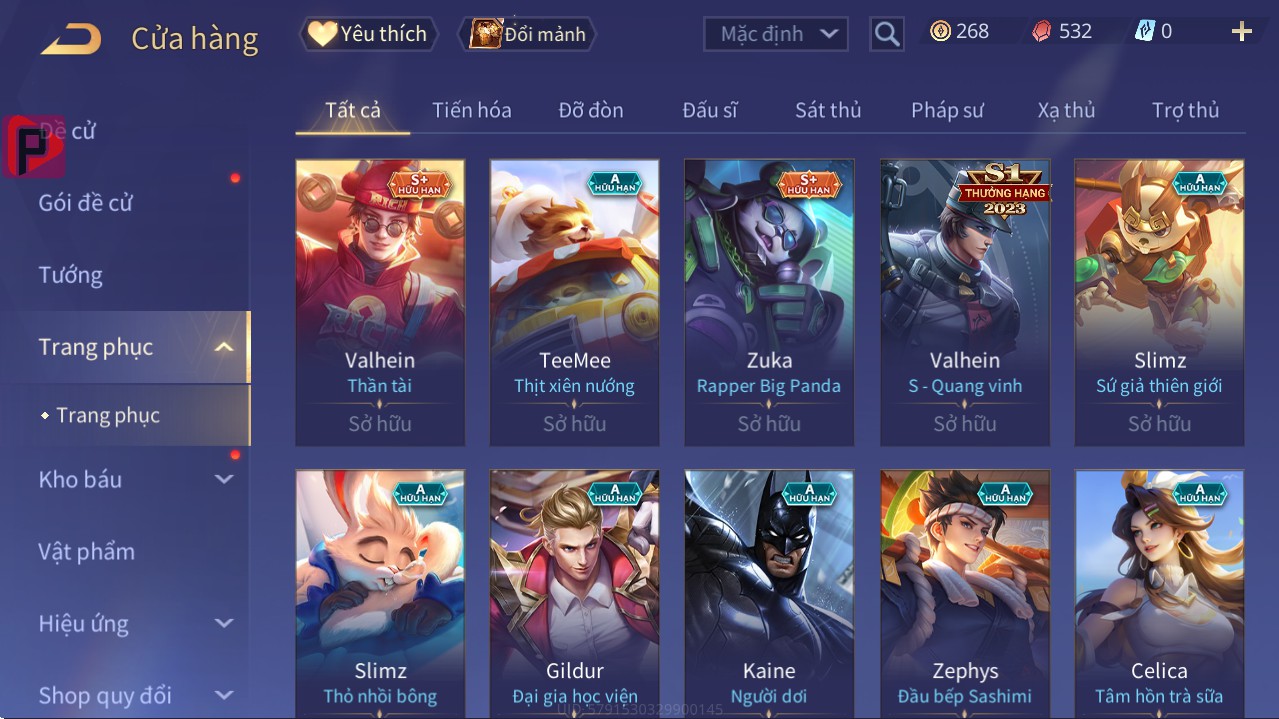Open Yêu thích heart favorites
The height and width of the screenshot is (719, 1279).
pyautogui.click(x=368, y=34)
